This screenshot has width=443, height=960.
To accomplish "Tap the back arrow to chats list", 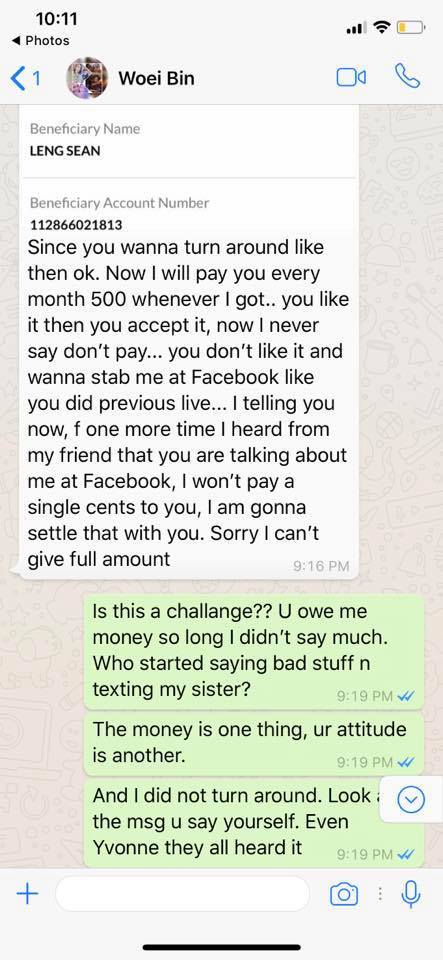I will pos(25,78).
